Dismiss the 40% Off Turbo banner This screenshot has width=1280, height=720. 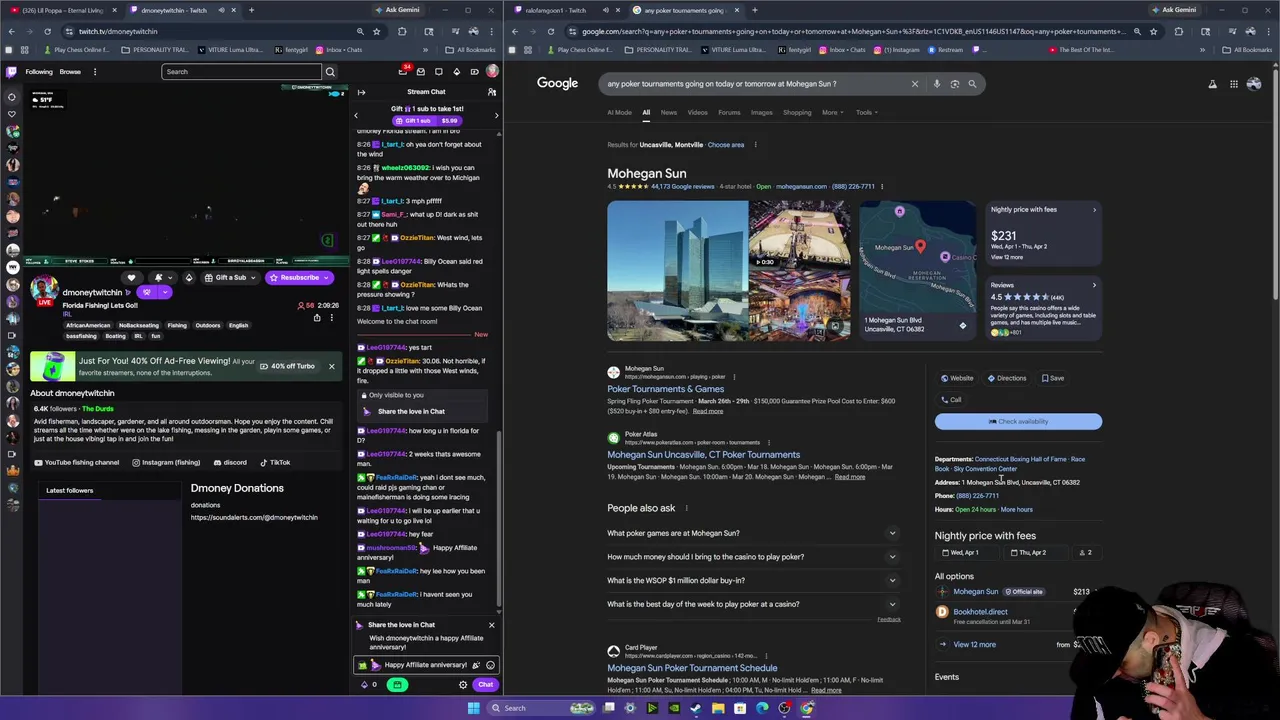(x=331, y=366)
